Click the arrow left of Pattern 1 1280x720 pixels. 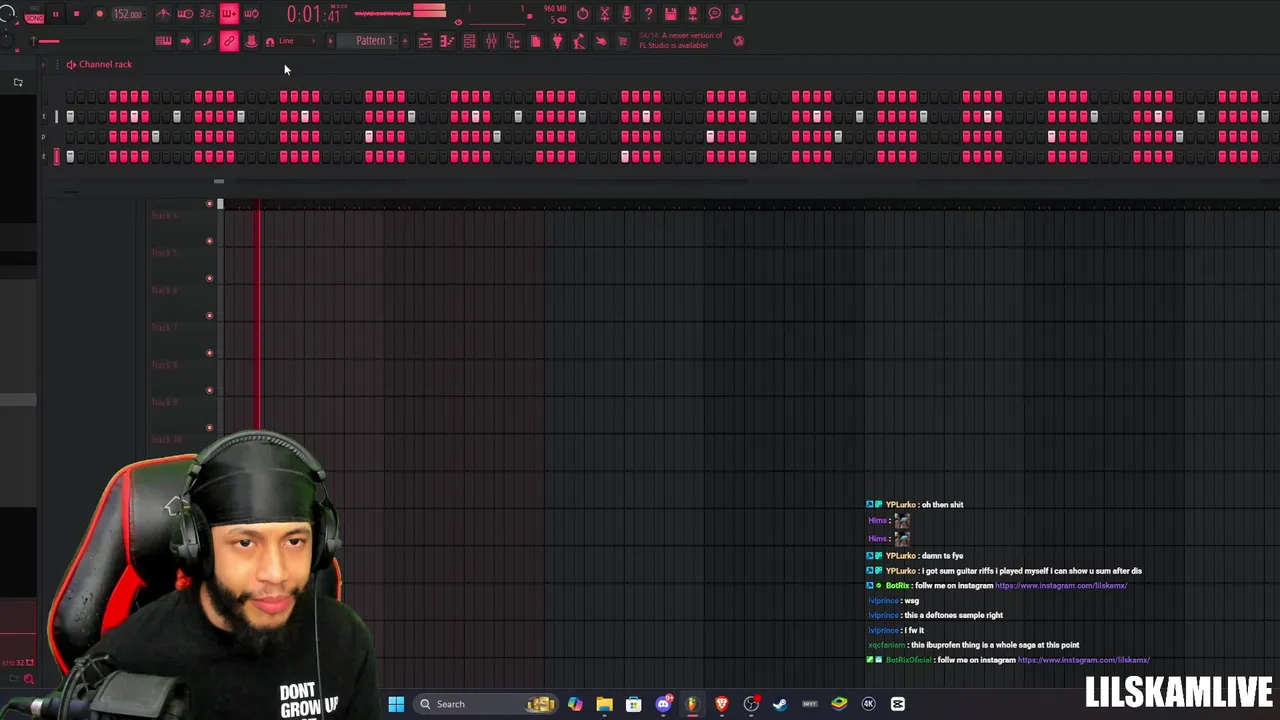point(330,41)
